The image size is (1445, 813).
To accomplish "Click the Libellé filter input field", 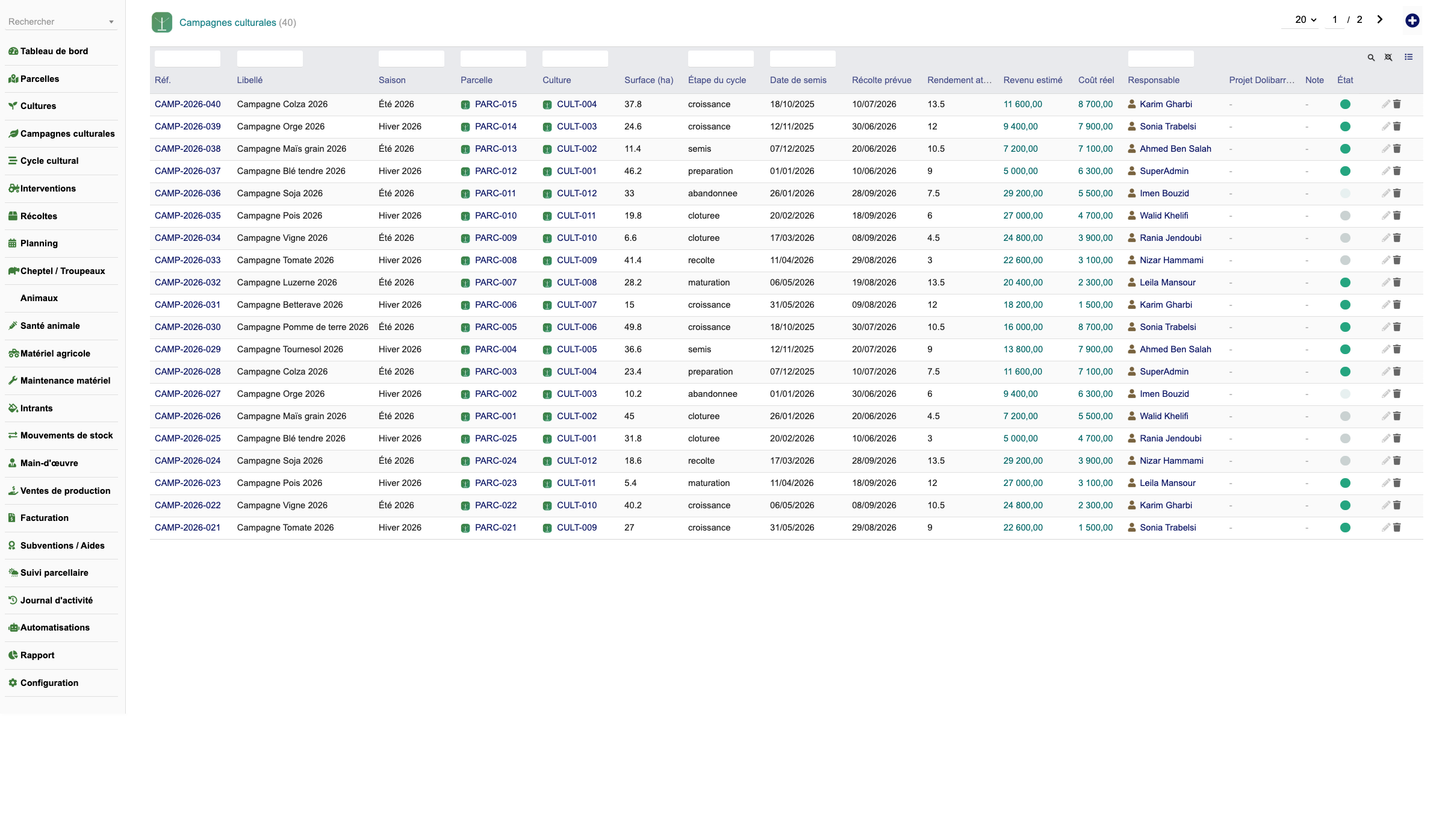I will tap(270, 59).
